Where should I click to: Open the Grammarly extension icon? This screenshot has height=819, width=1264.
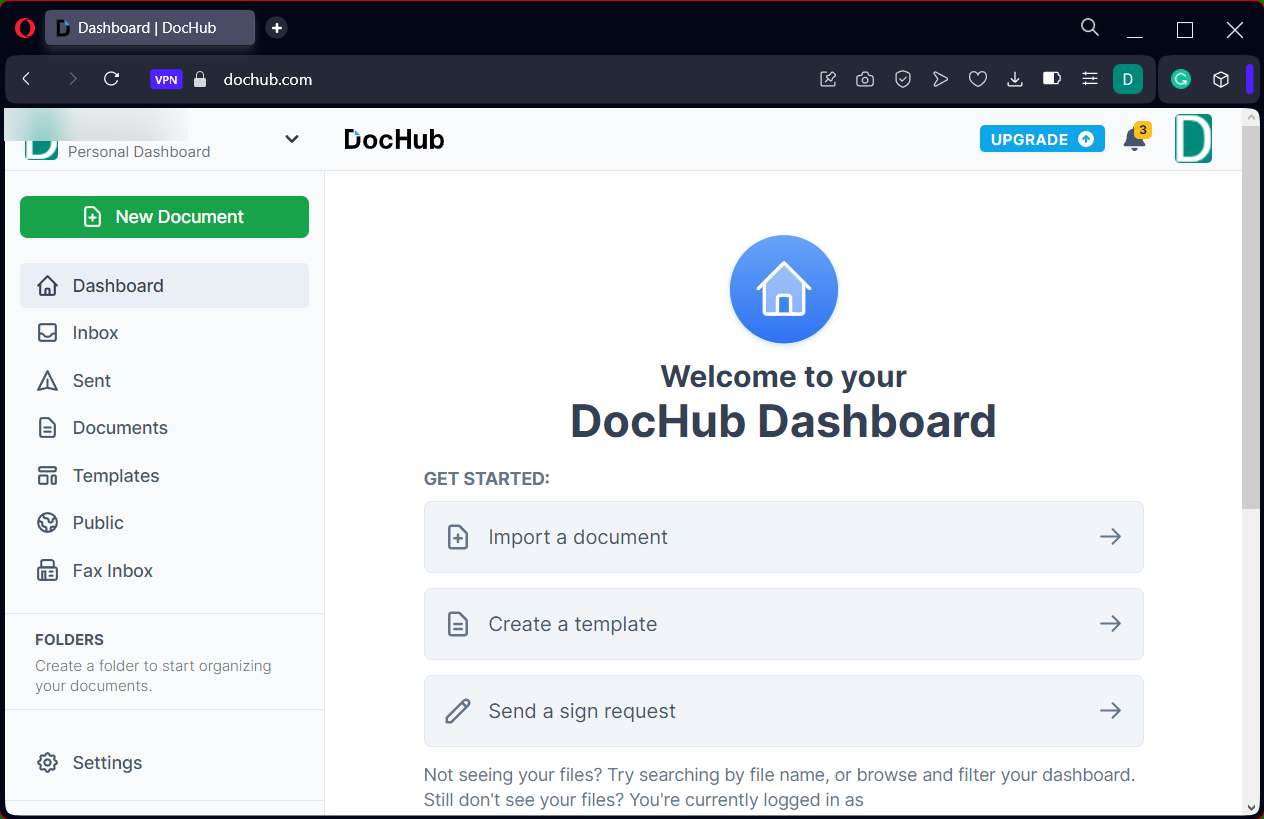(x=1181, y=79)
